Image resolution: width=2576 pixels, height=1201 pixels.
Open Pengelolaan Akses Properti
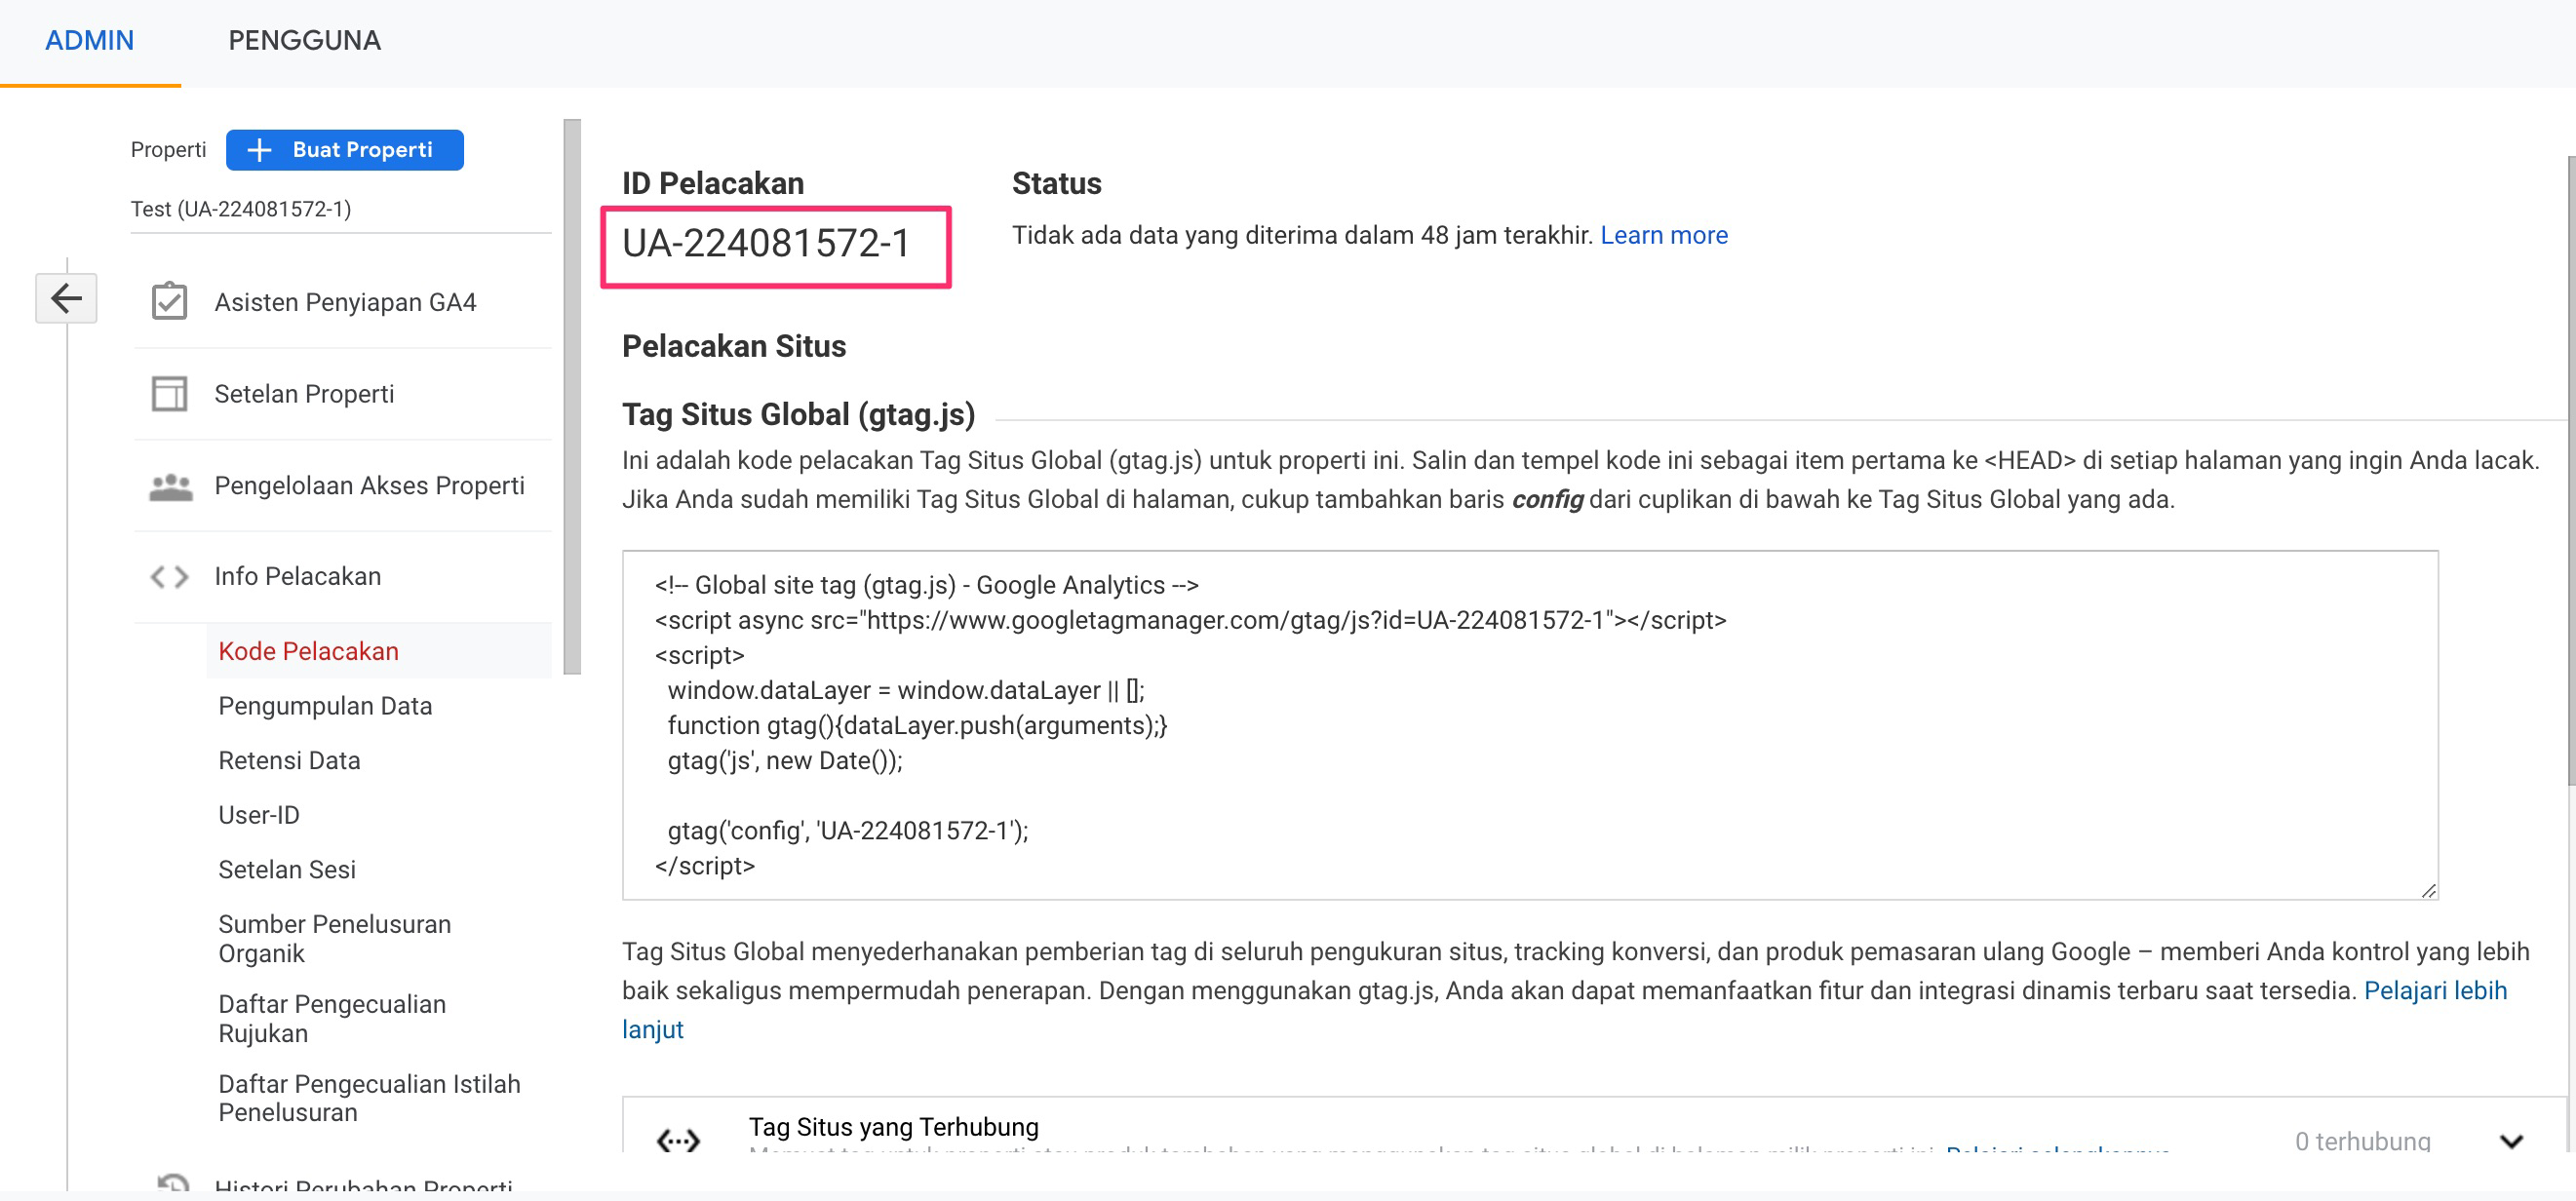[369, 486]
